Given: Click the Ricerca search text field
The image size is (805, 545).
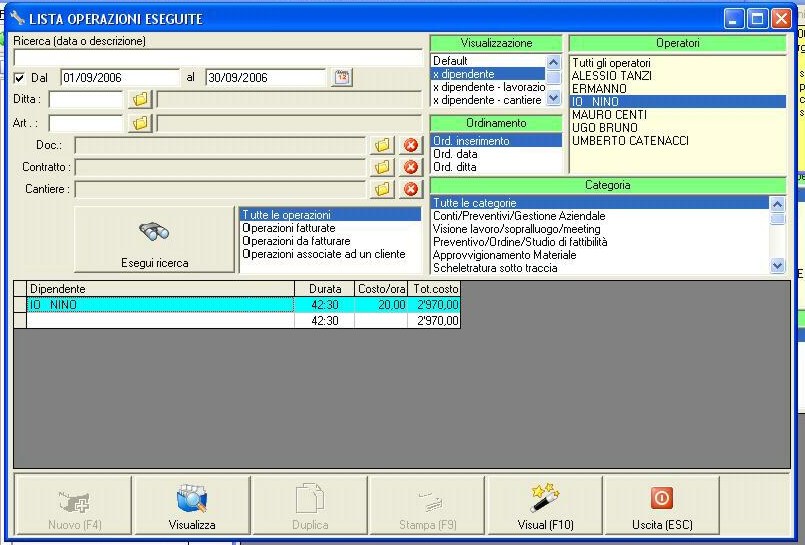Looking at the screenshot, I should (x=216, y=58).
